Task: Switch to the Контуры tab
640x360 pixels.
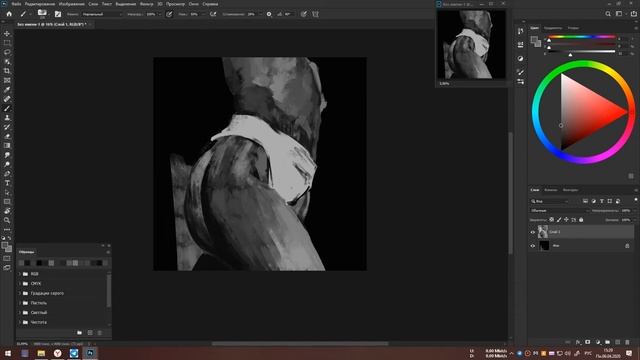Action: coord(570,190)
